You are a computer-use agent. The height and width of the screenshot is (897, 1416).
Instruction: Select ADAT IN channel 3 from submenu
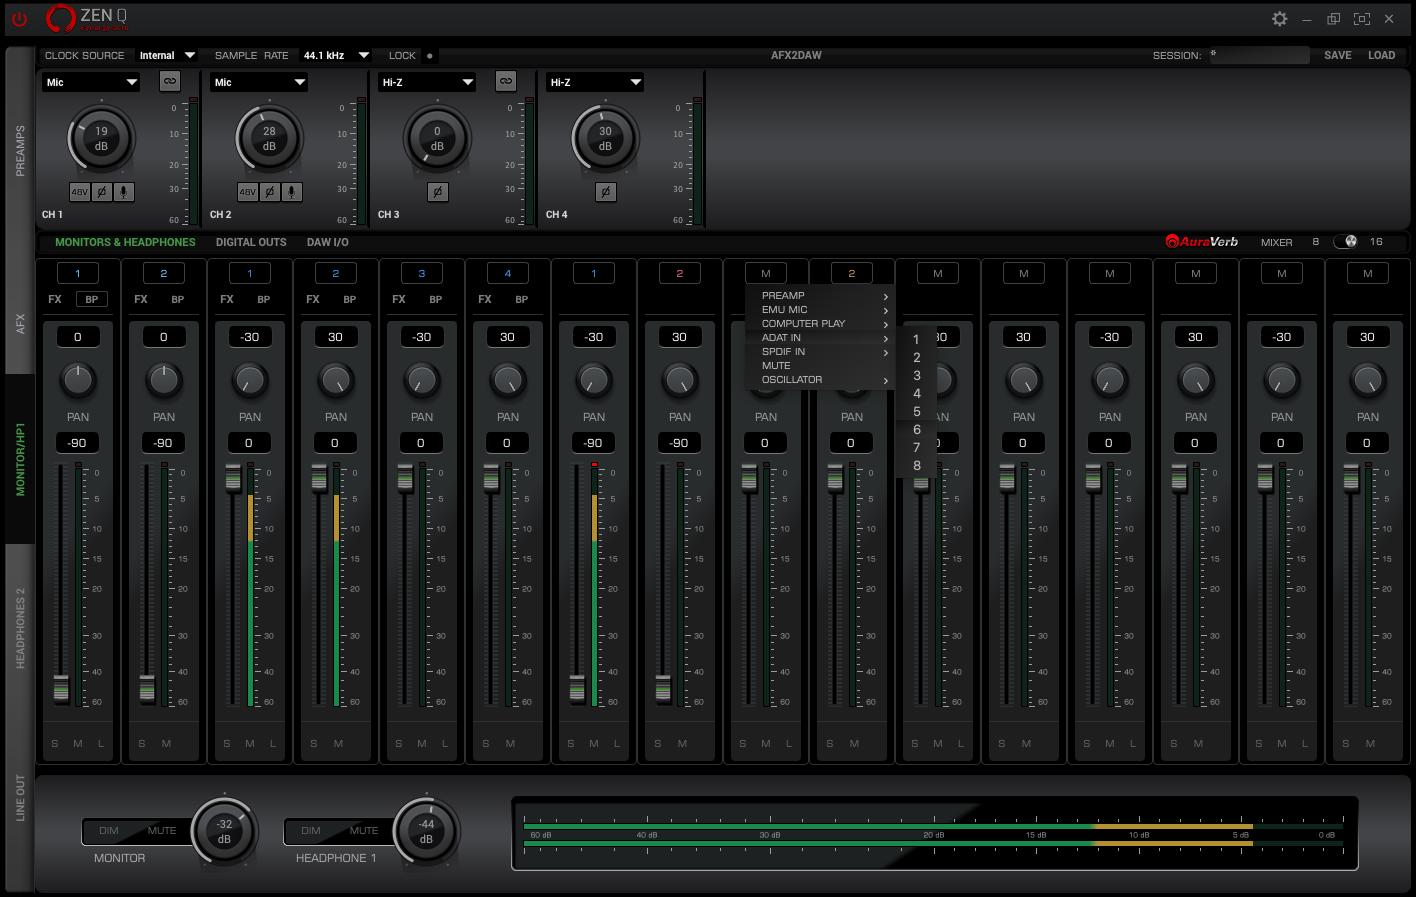tap(917, 376)
